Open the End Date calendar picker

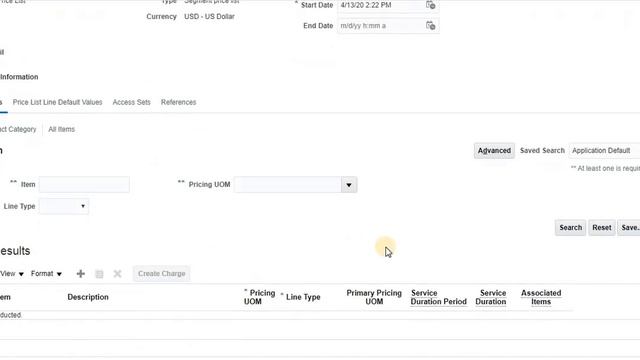[431, 26]
